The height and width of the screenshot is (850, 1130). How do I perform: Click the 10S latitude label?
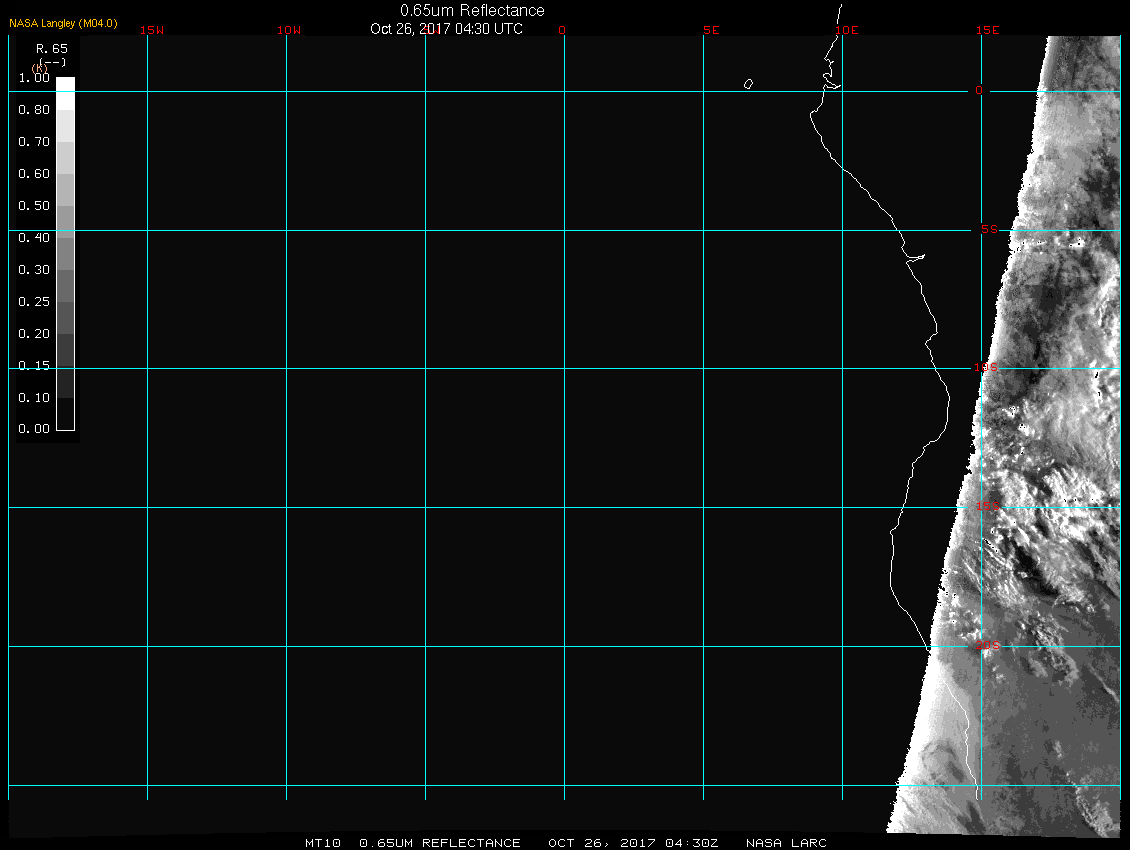986,368
